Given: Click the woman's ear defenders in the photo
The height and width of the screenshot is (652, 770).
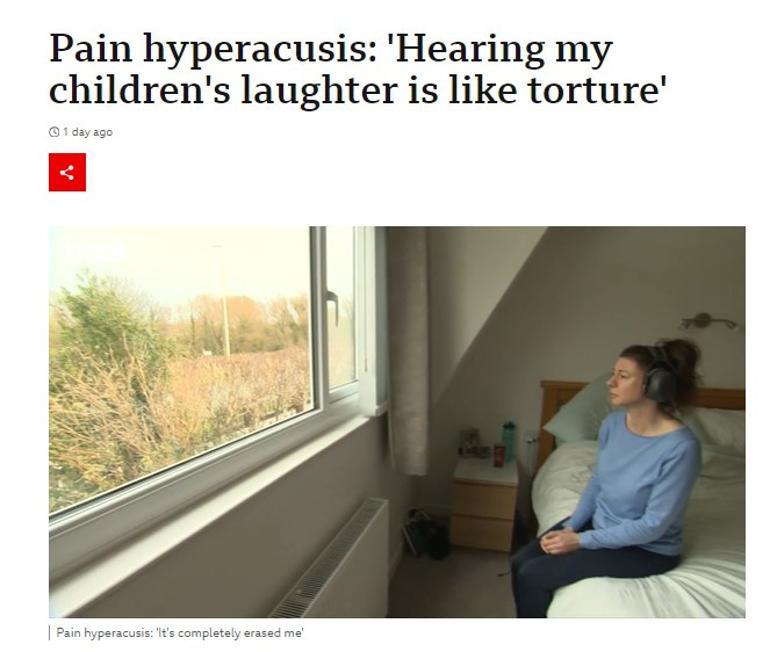Looking at the screenshot, I should (x=660, y=377).
